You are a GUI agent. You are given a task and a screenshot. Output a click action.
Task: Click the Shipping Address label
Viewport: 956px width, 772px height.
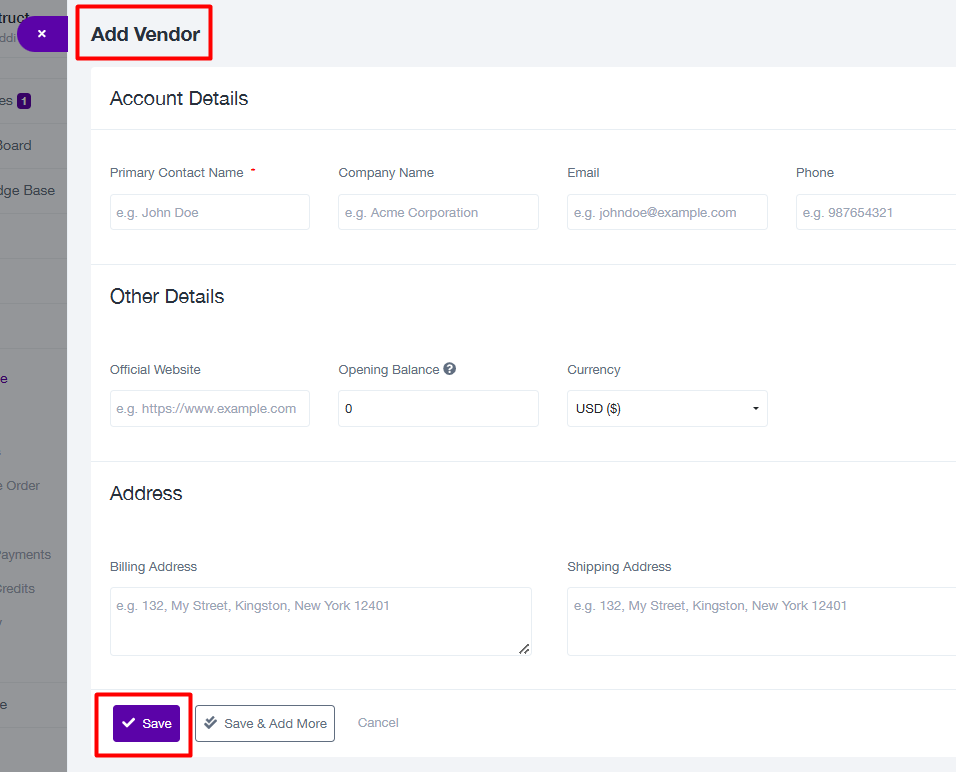[619, 566]
